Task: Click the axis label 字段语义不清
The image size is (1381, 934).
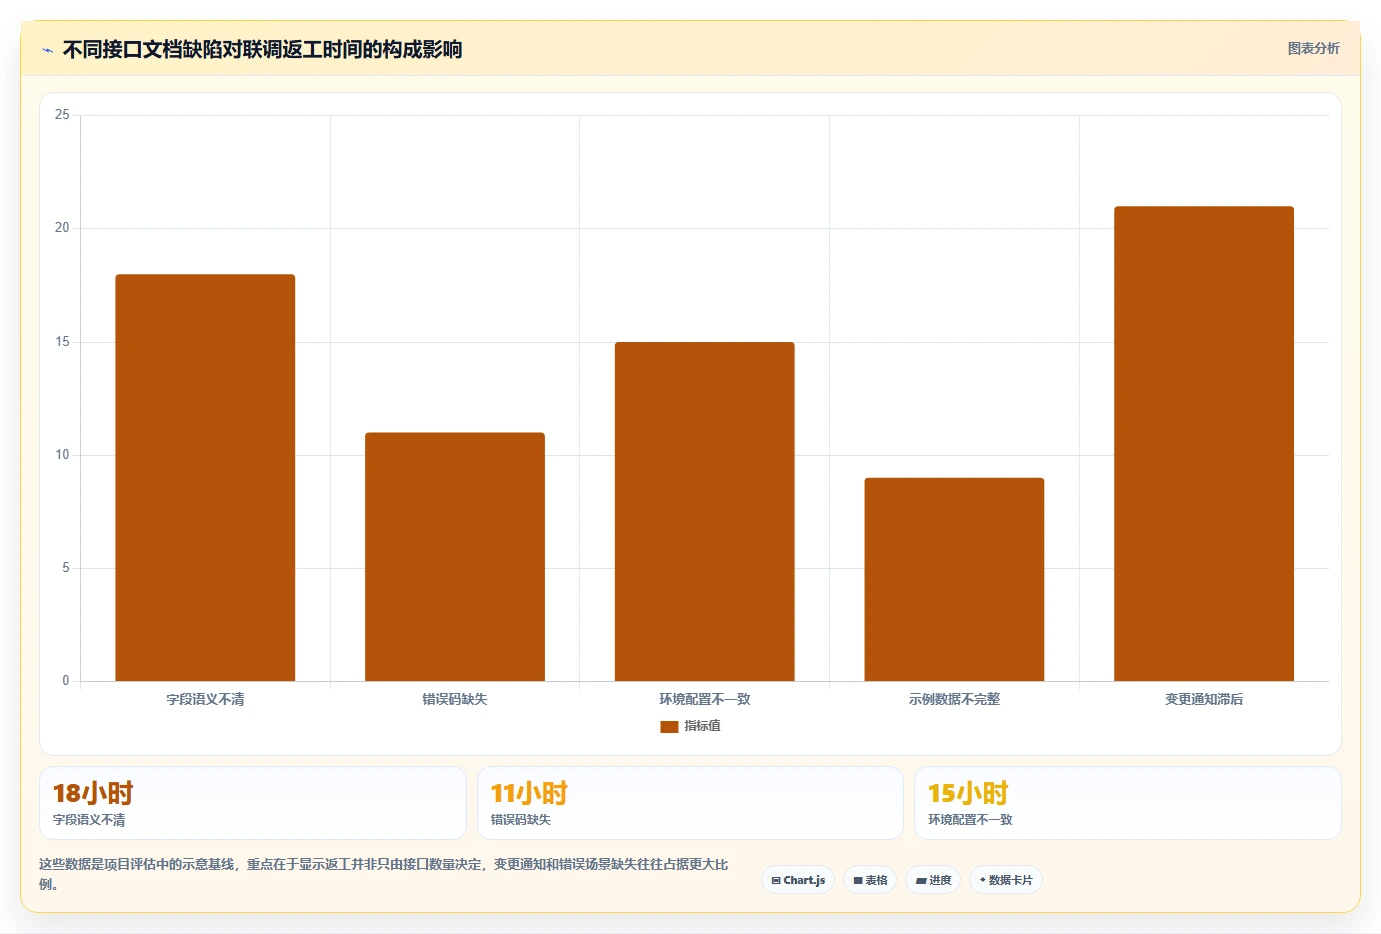Action: click(x=205, y=699)
